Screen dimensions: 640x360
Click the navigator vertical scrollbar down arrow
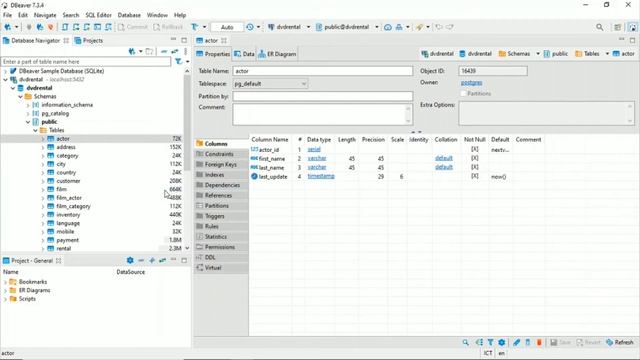187,248
